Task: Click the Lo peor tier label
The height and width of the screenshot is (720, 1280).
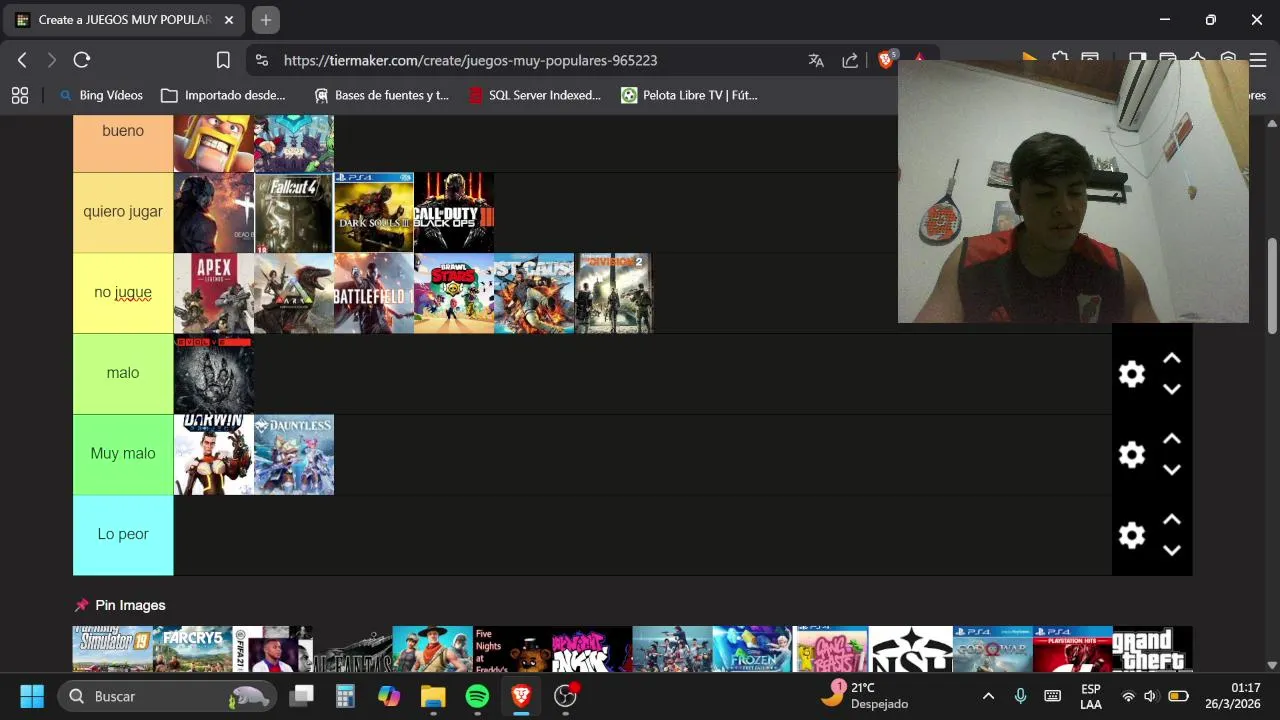Action: click(x=123, y=535)
